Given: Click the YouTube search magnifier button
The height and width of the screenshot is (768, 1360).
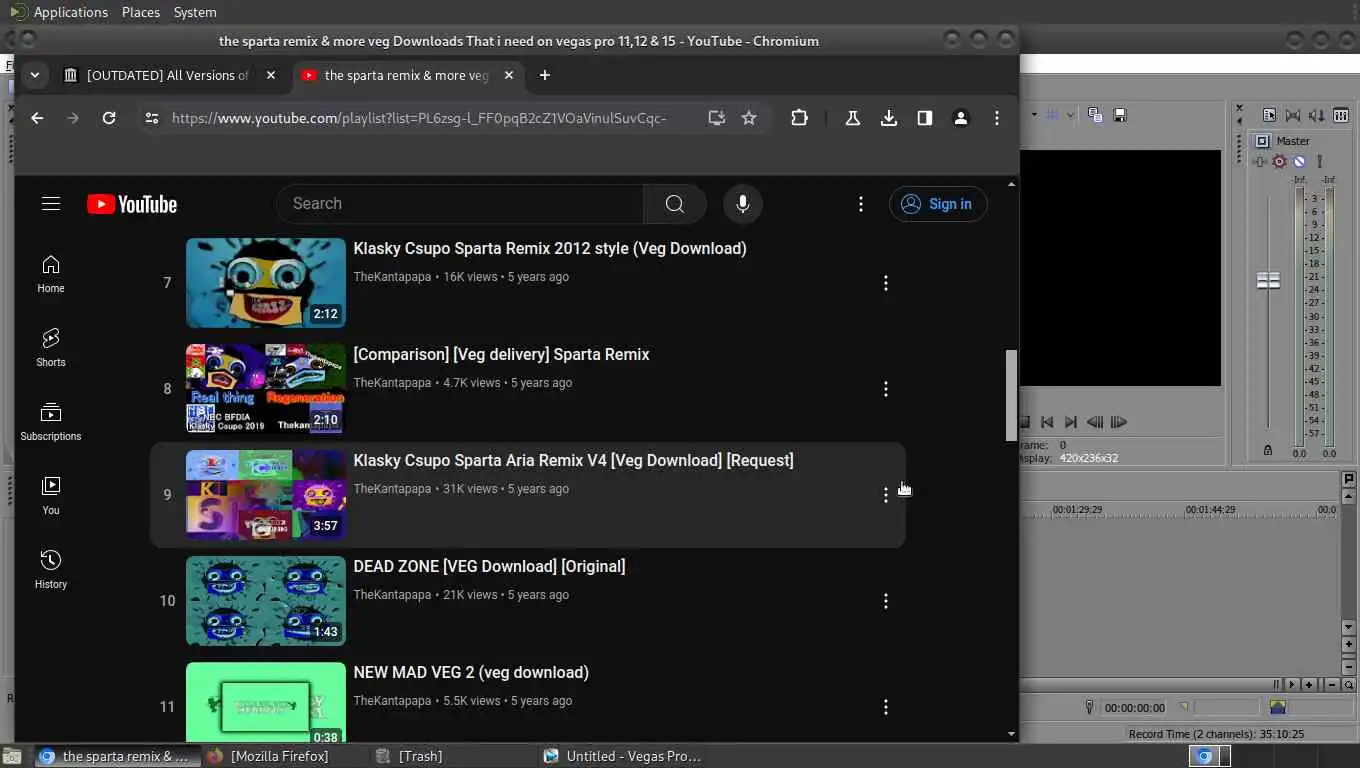Looking at the screenshot, I should point(675,204).
